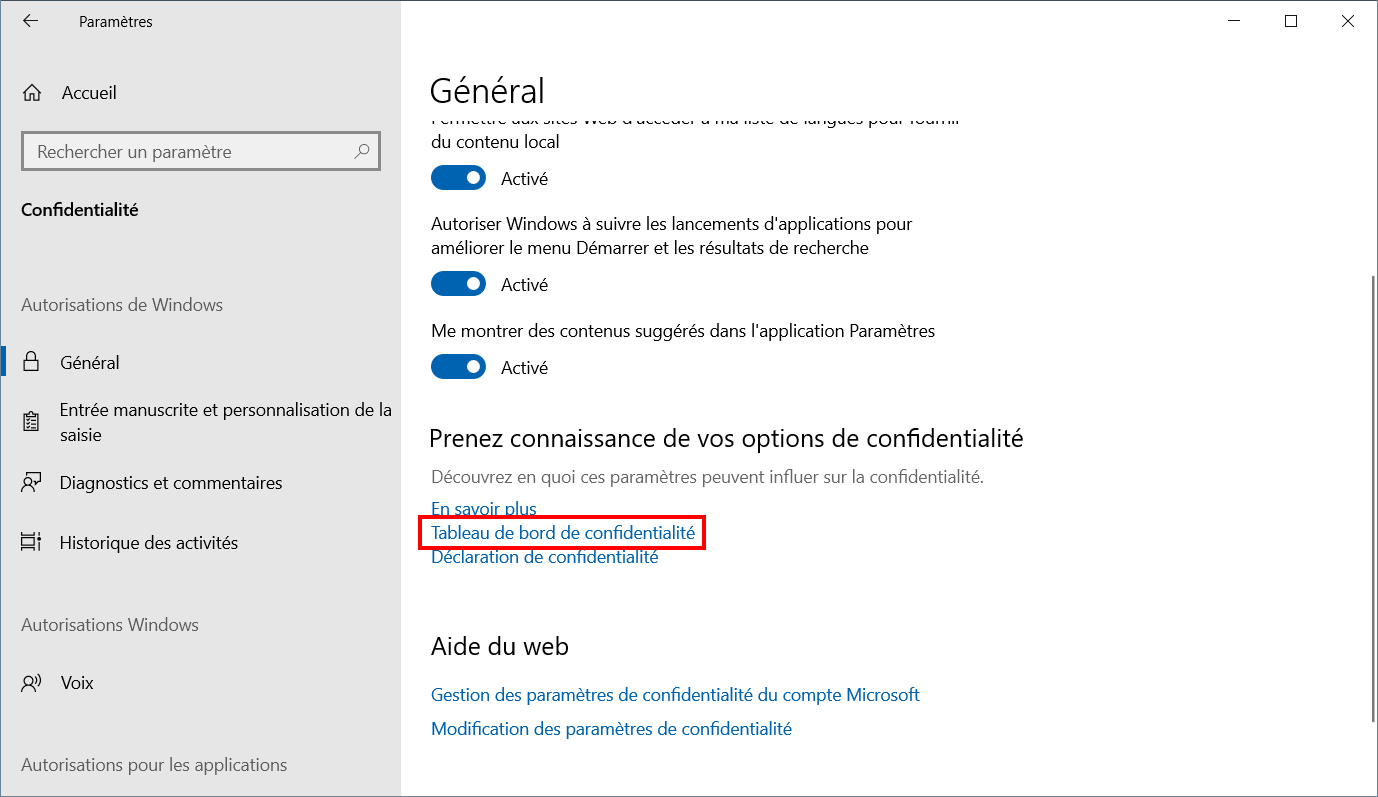Open Entrée manuscrite clipboard icon
The height and width of the screenshot is (797, 1378).
click(32, 422)
